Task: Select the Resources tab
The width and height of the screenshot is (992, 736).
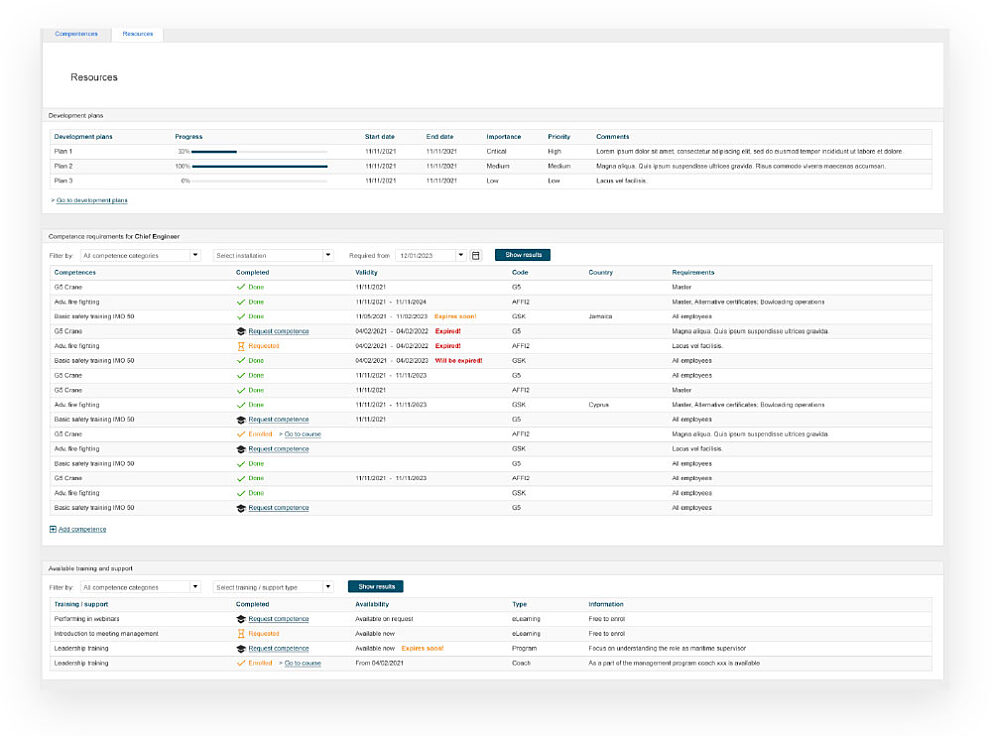Action: tap(137, 34)
